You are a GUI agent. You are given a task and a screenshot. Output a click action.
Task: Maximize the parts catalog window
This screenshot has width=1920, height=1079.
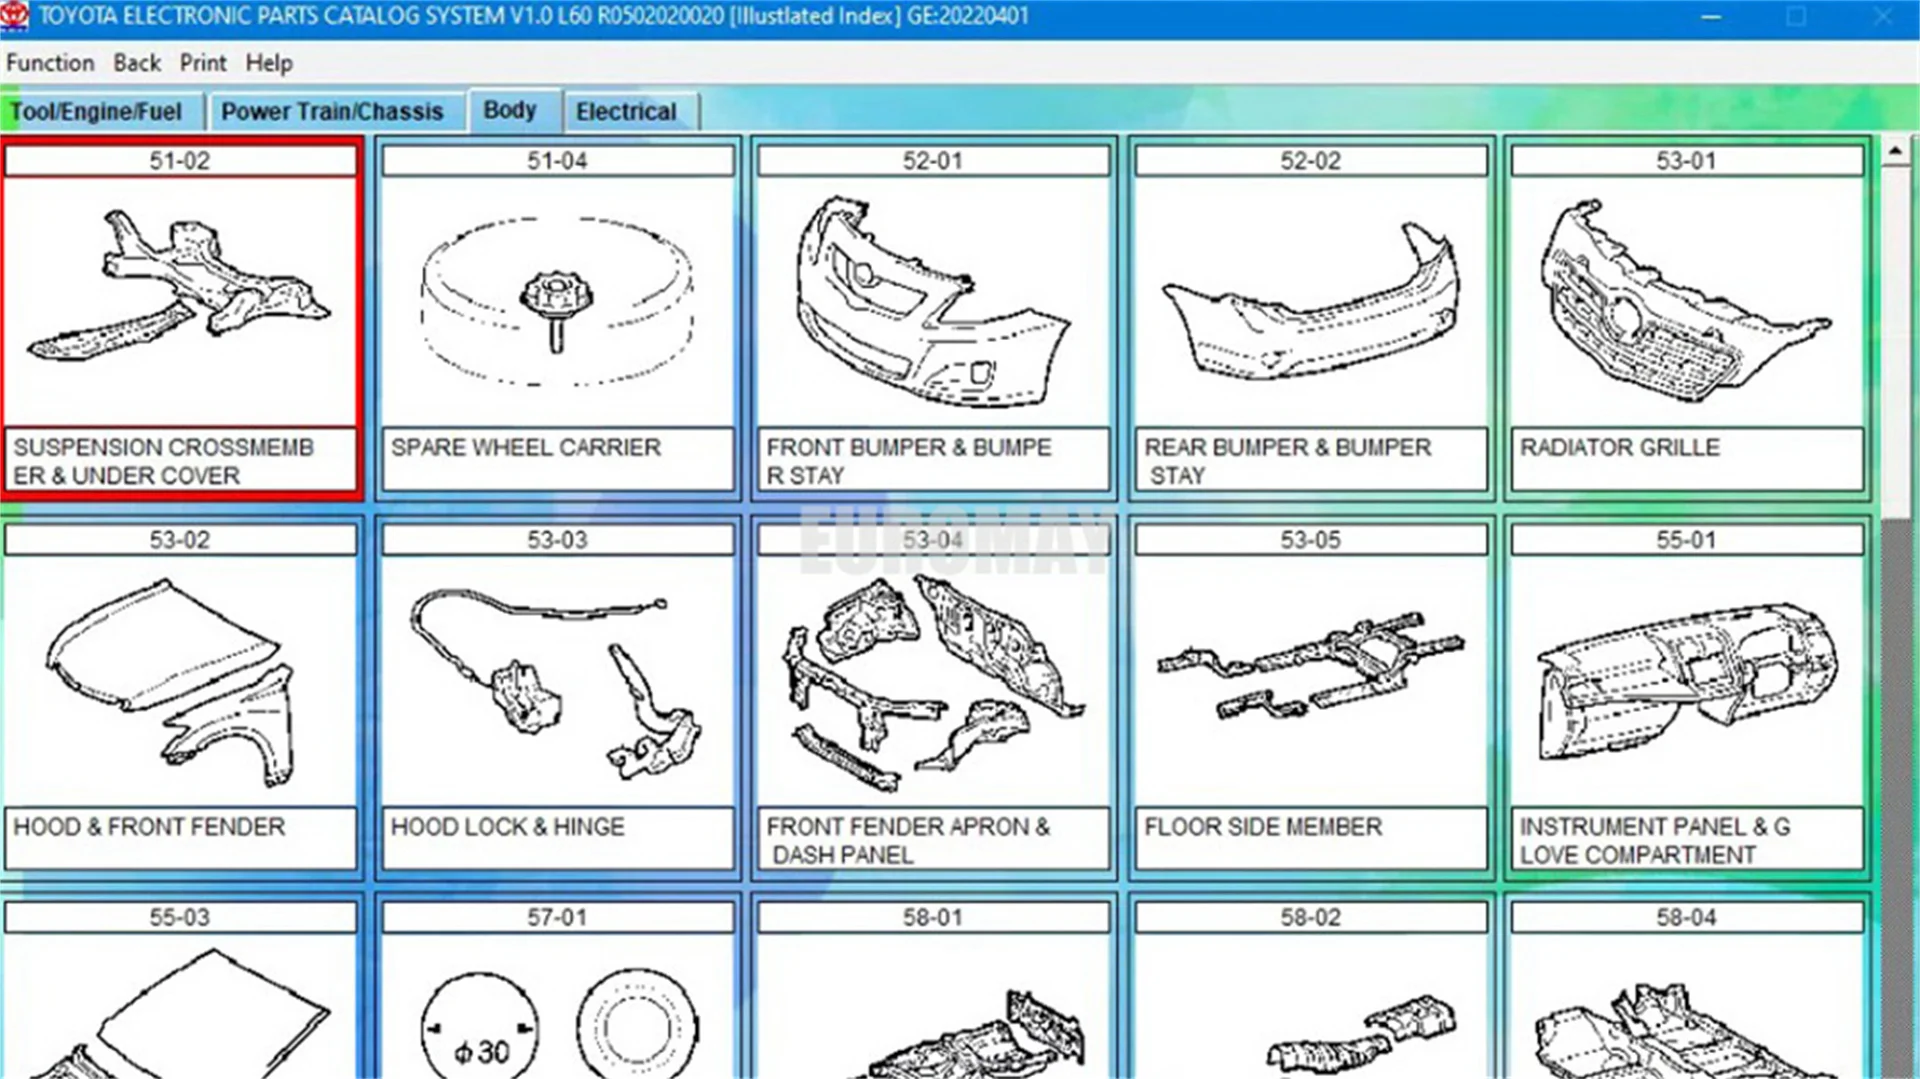(x=1797, y=17)
